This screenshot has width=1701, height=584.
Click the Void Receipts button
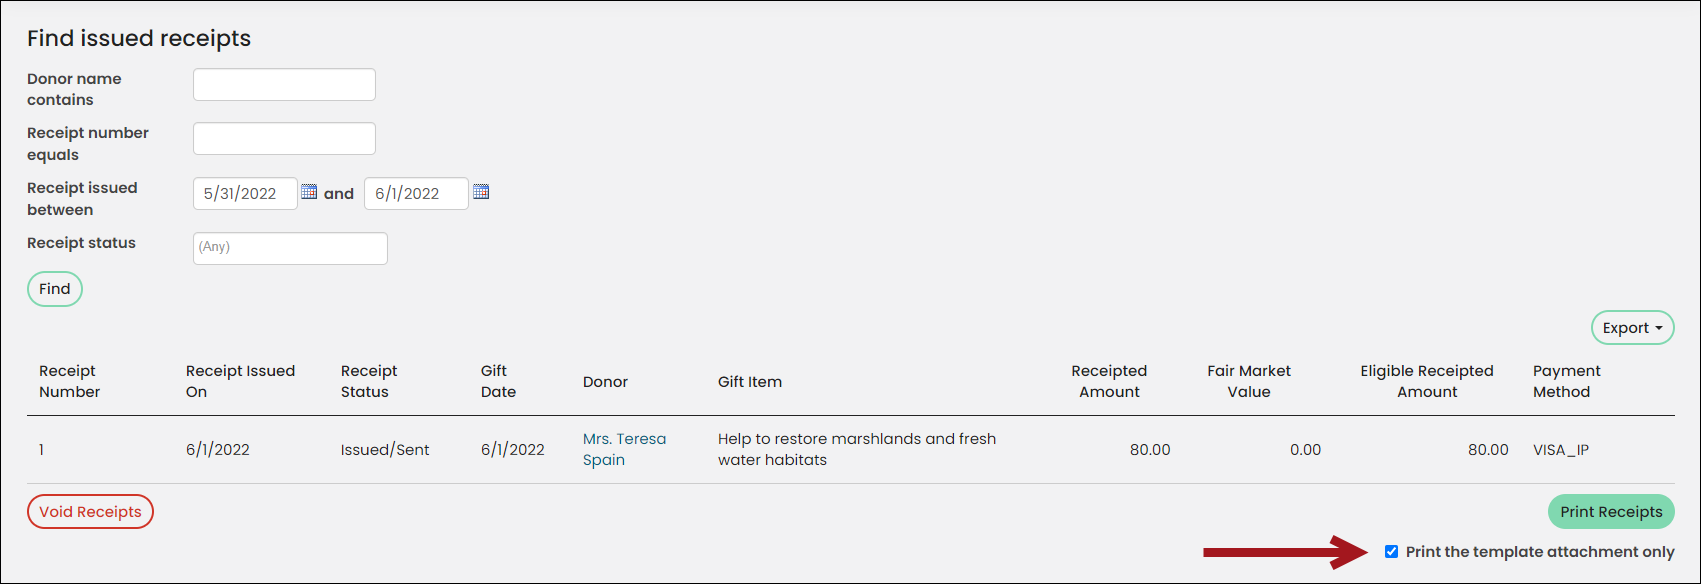click(x=90, y=512)
